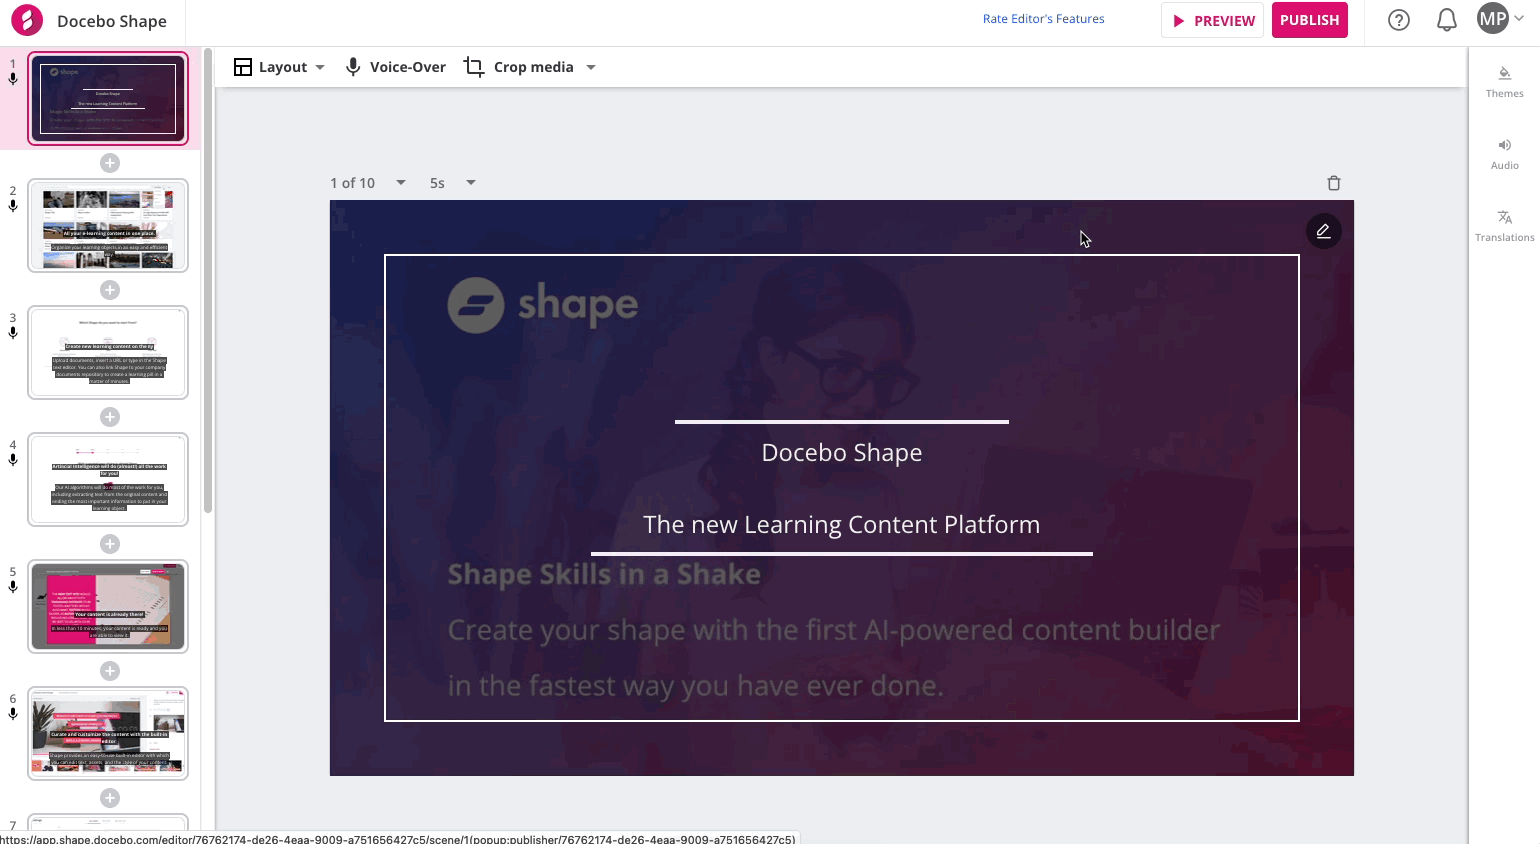Add a scene after slide 5

click(110, 671)
